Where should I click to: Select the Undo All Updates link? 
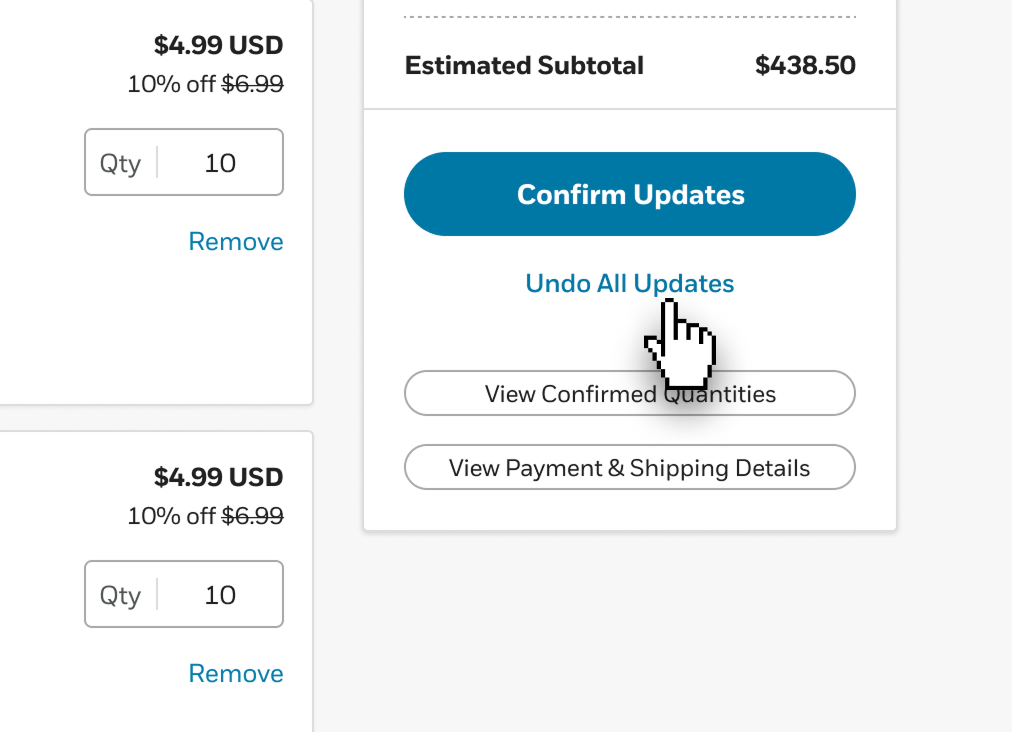tap(630, 283)
